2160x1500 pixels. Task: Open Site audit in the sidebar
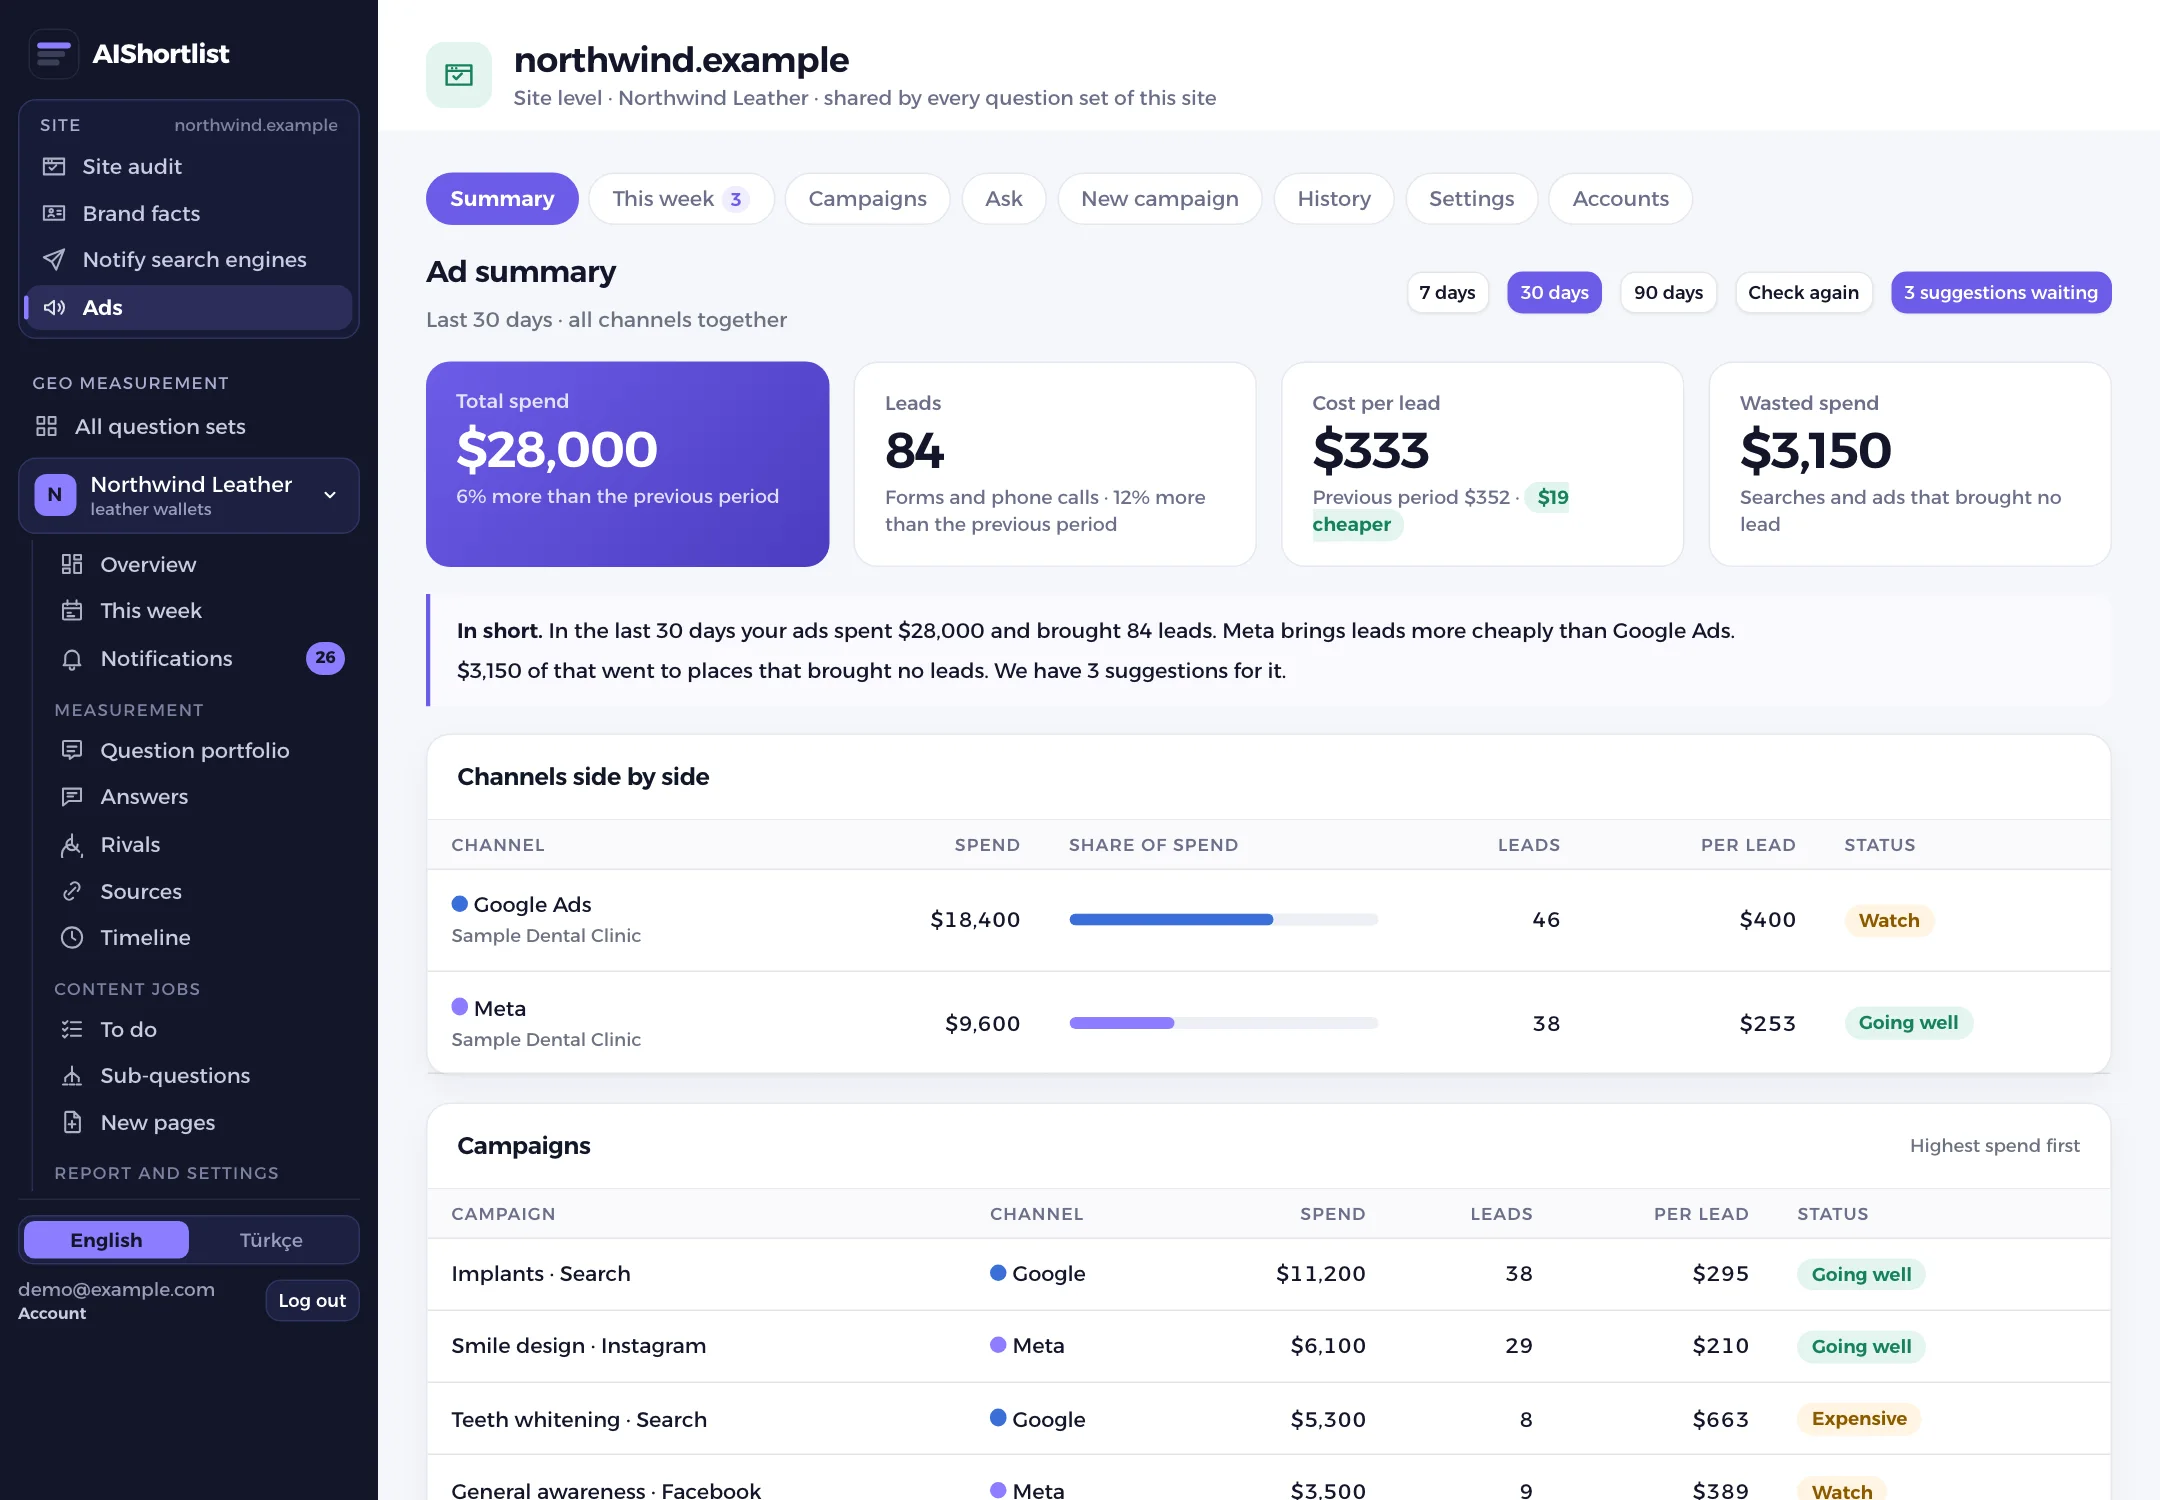click(x=190, y=166)
